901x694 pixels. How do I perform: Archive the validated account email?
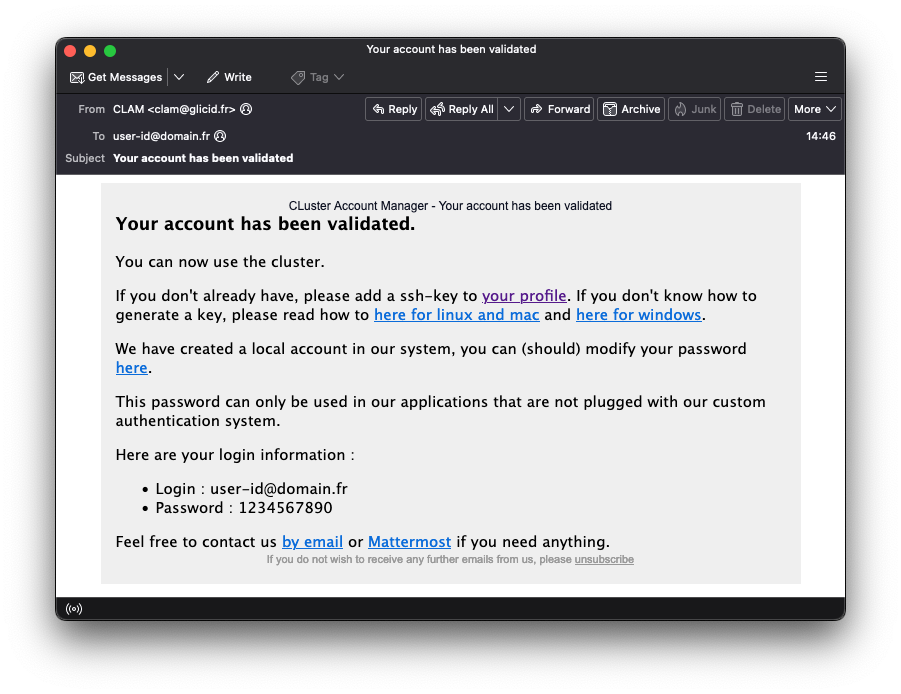(x=630, y=109)
